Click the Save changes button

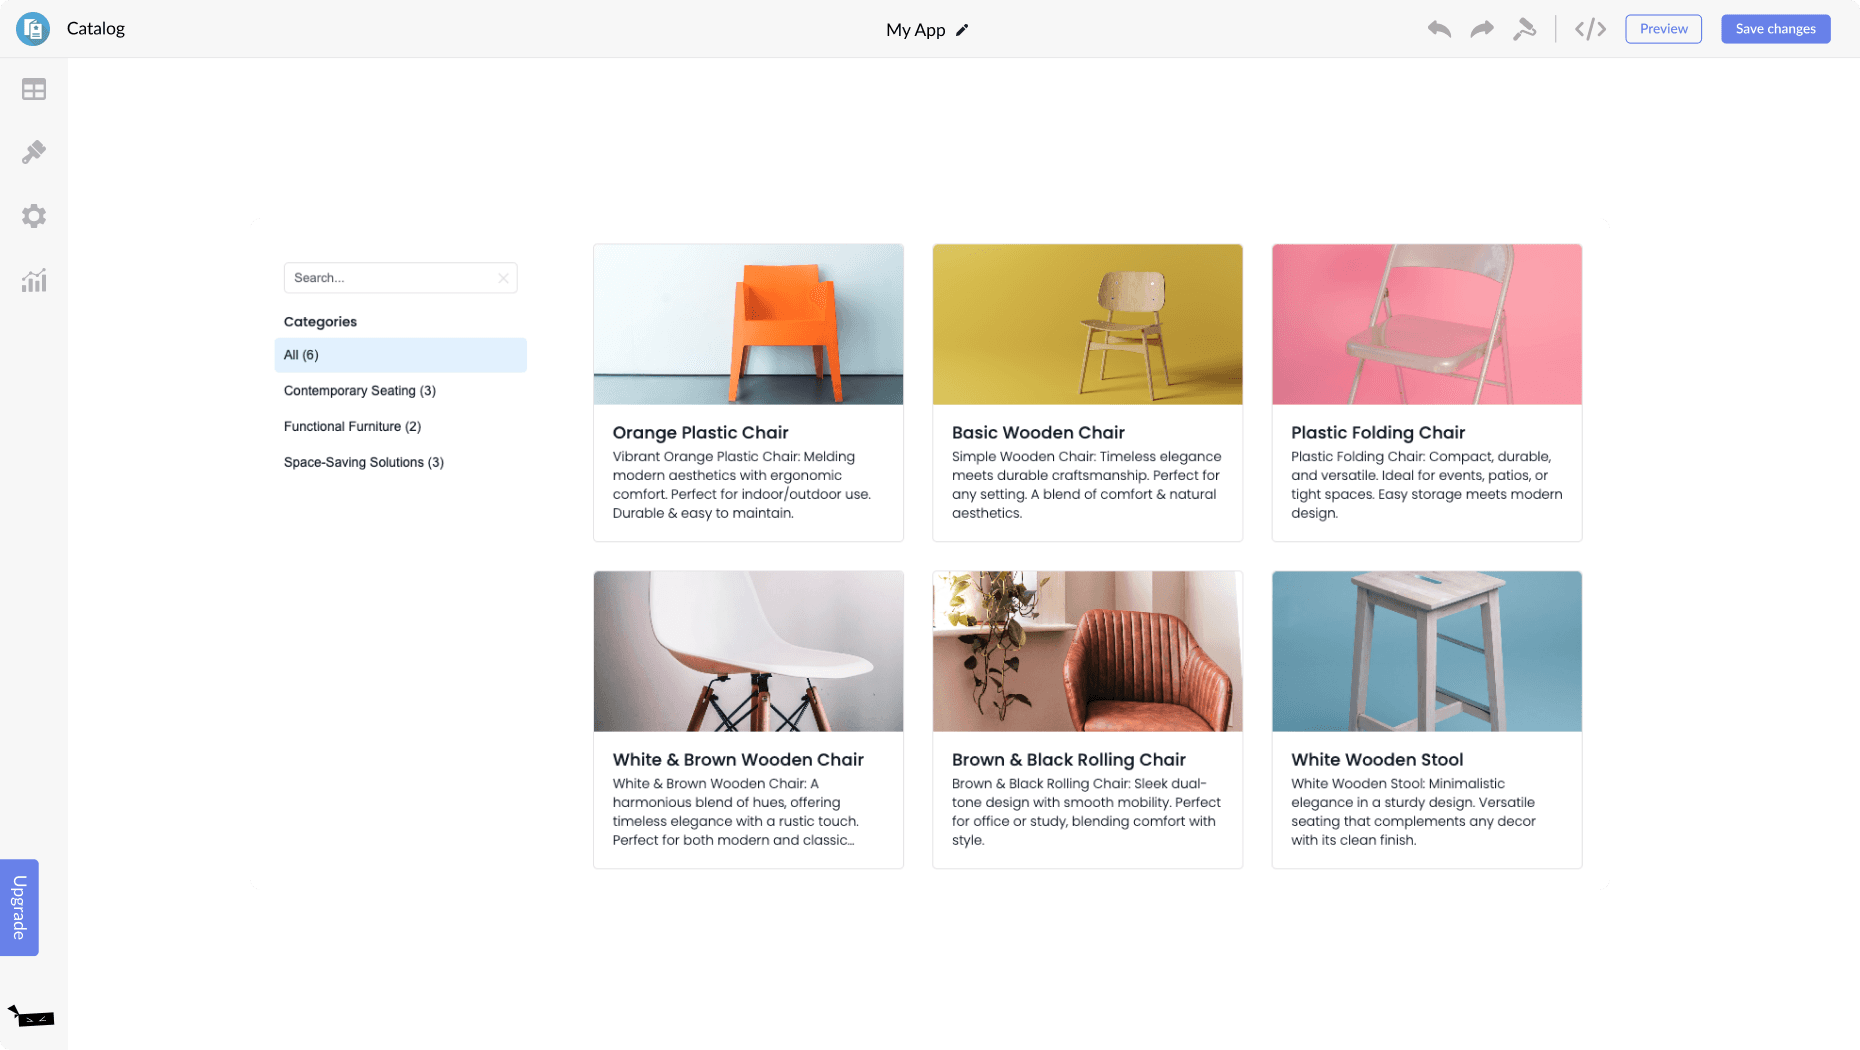[1775, 29]
